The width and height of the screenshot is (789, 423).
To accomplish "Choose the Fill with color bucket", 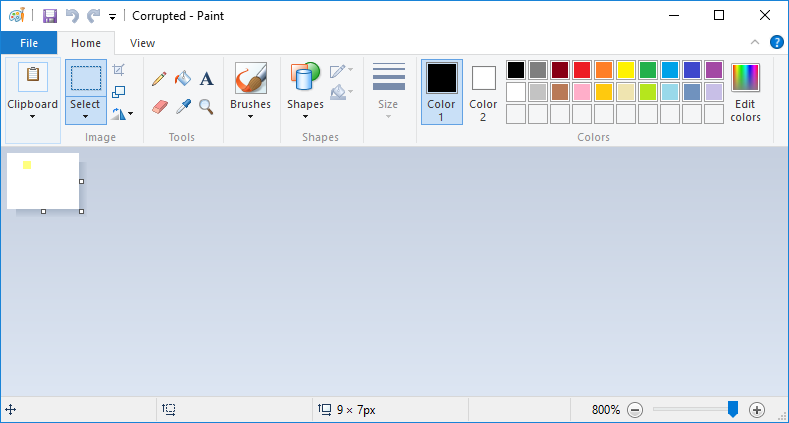I will click(x=183, y=78).
